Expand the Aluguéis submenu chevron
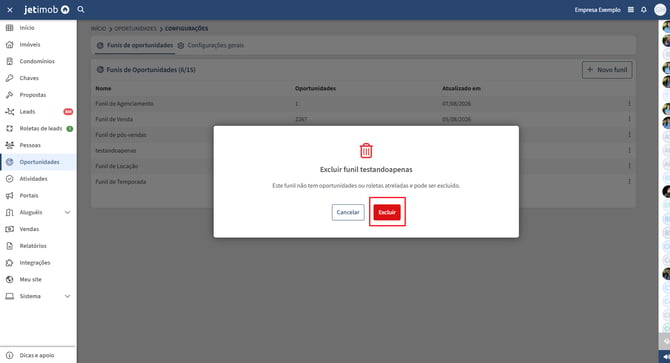Screen dimensions: 670x363 pyautogui.click(x=68, y=212)
